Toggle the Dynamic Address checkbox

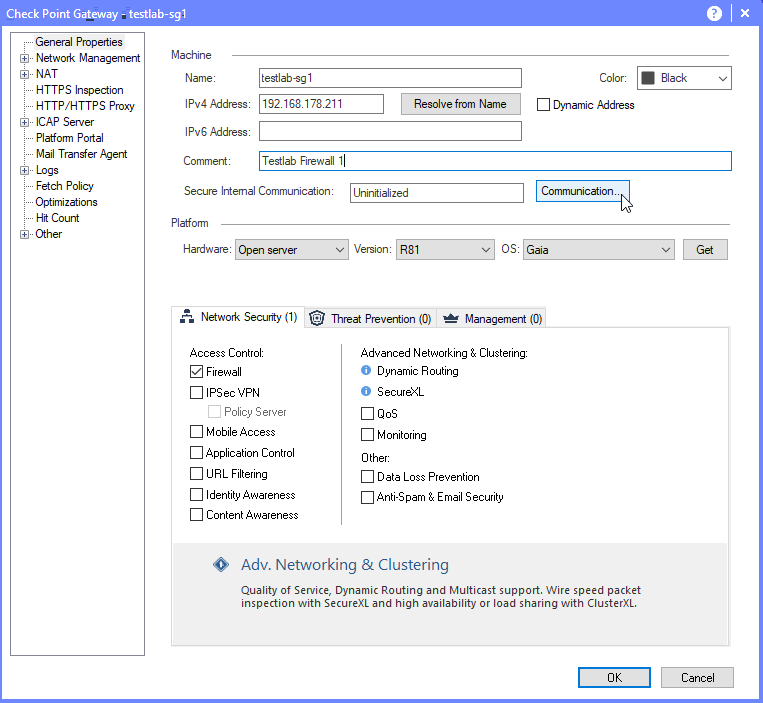[543, 105]
